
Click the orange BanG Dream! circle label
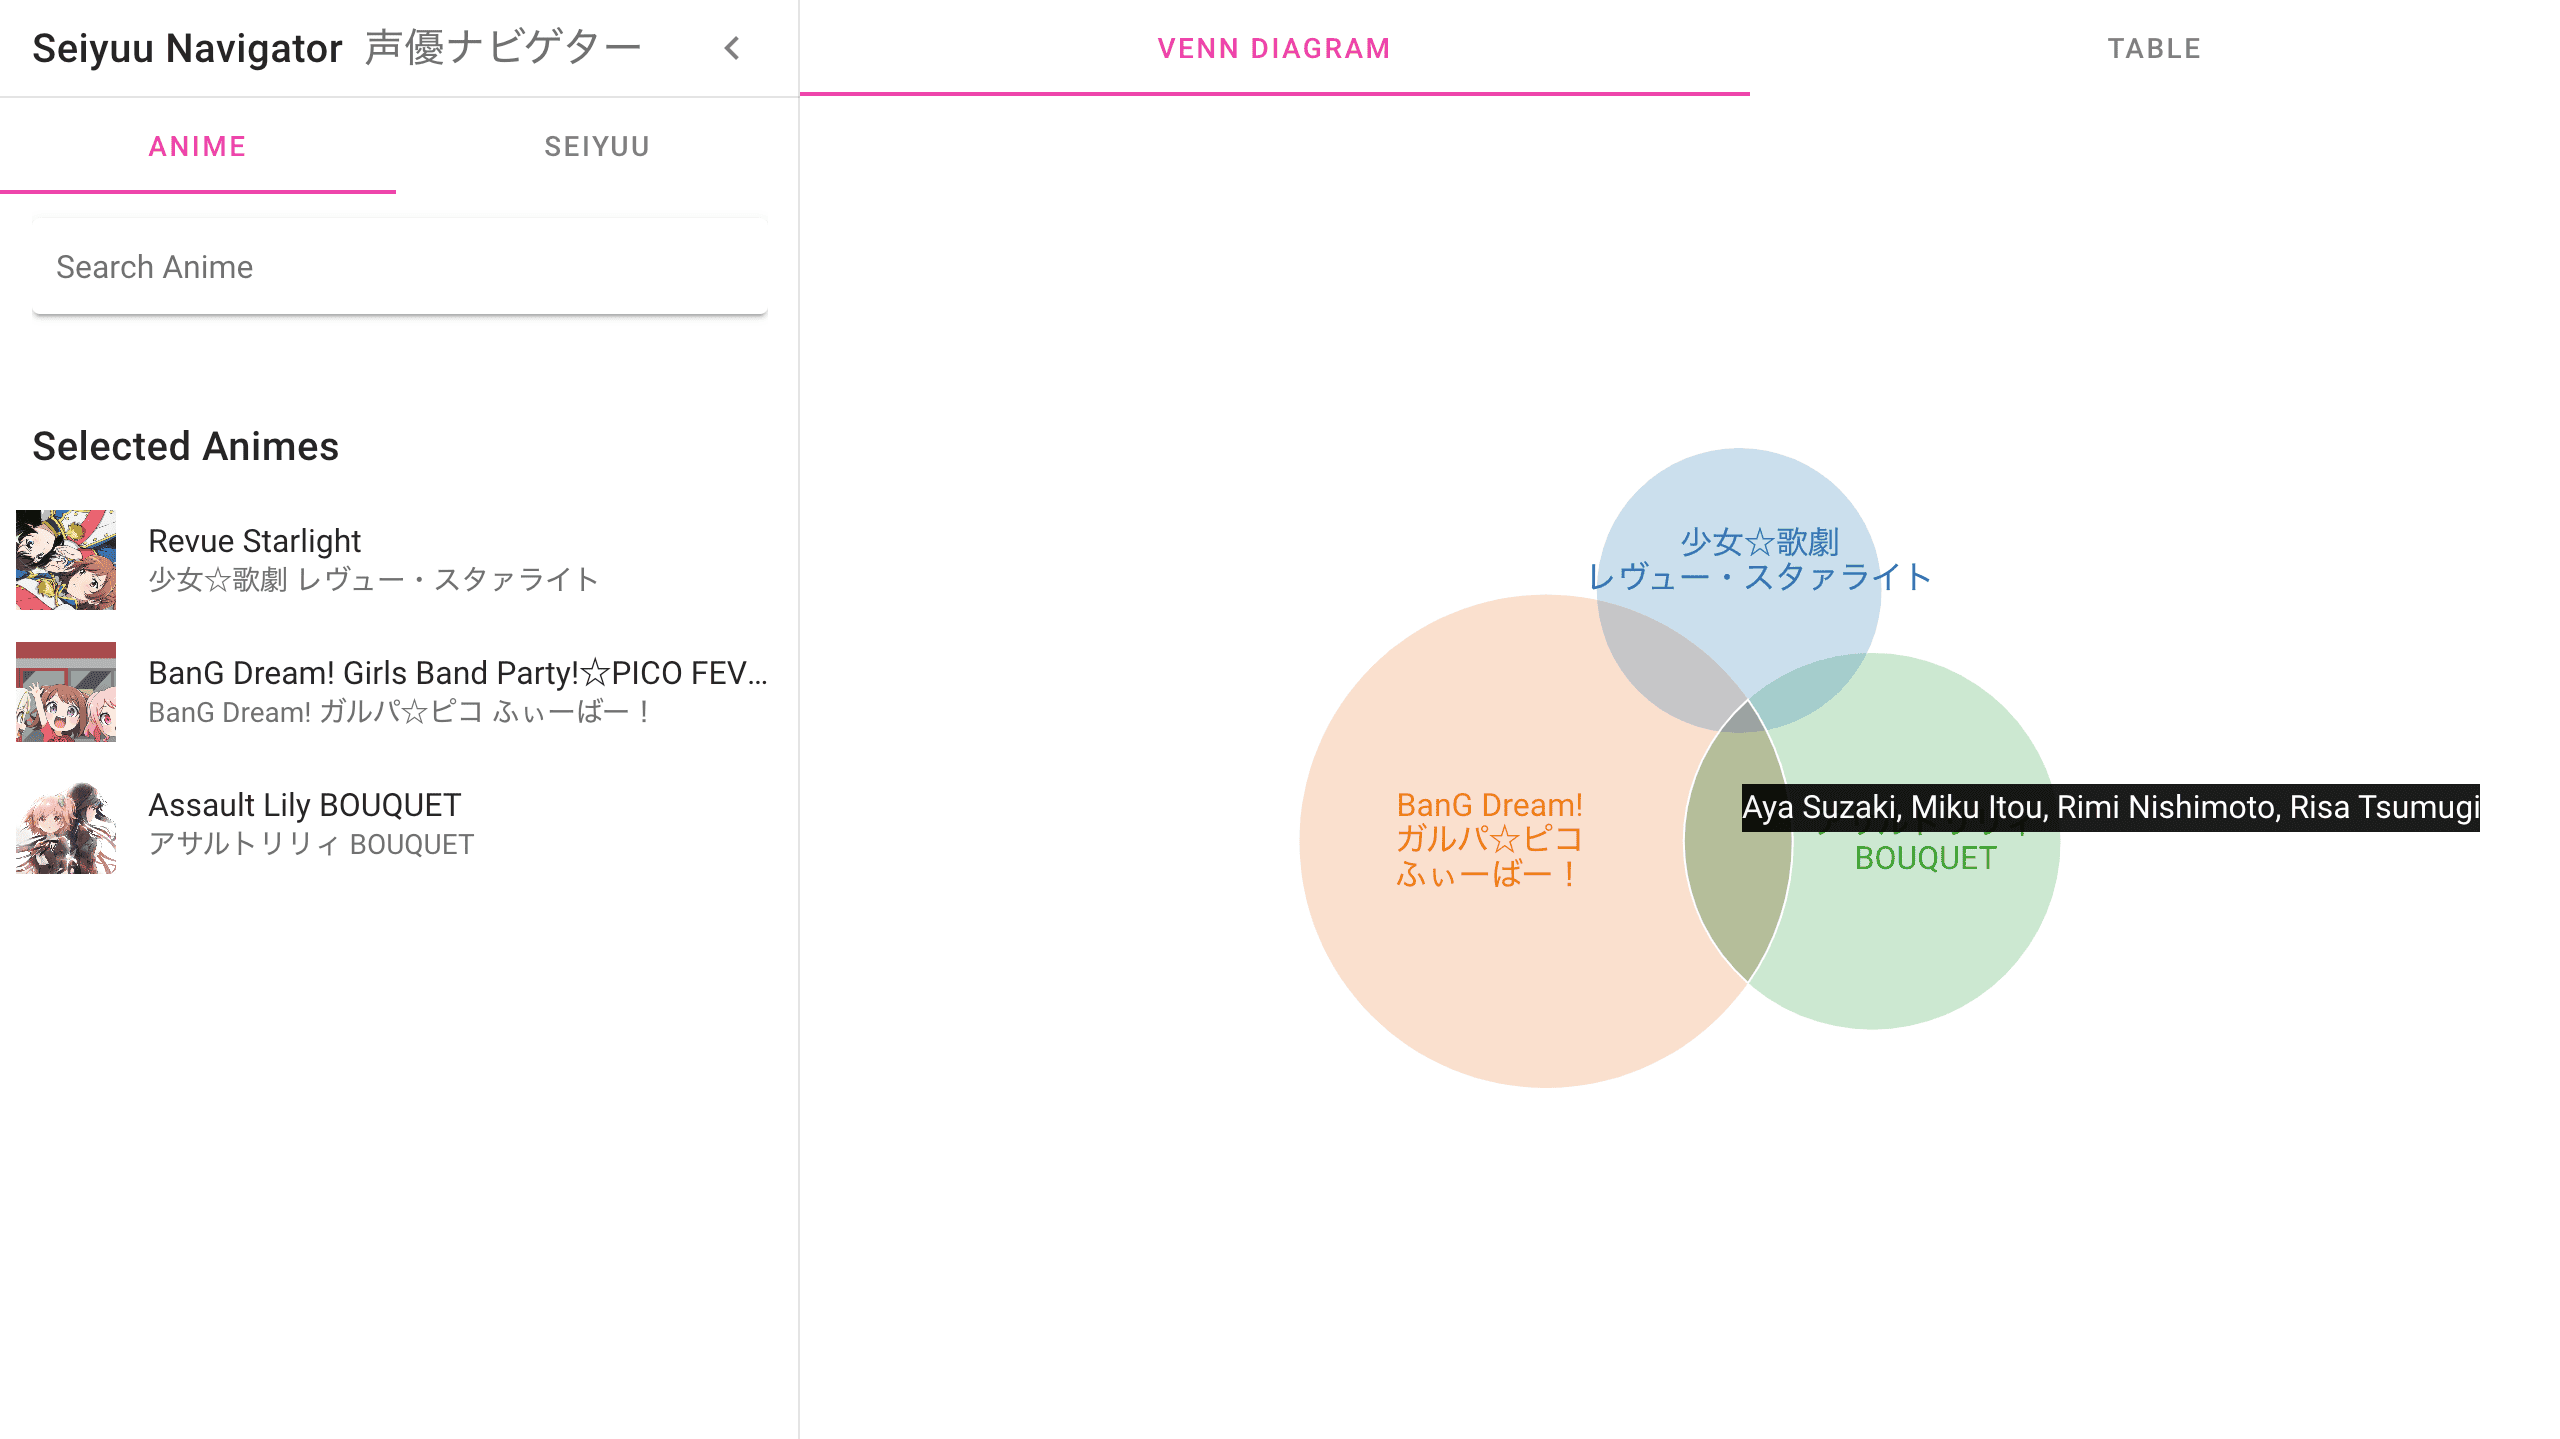(1489, 839)
